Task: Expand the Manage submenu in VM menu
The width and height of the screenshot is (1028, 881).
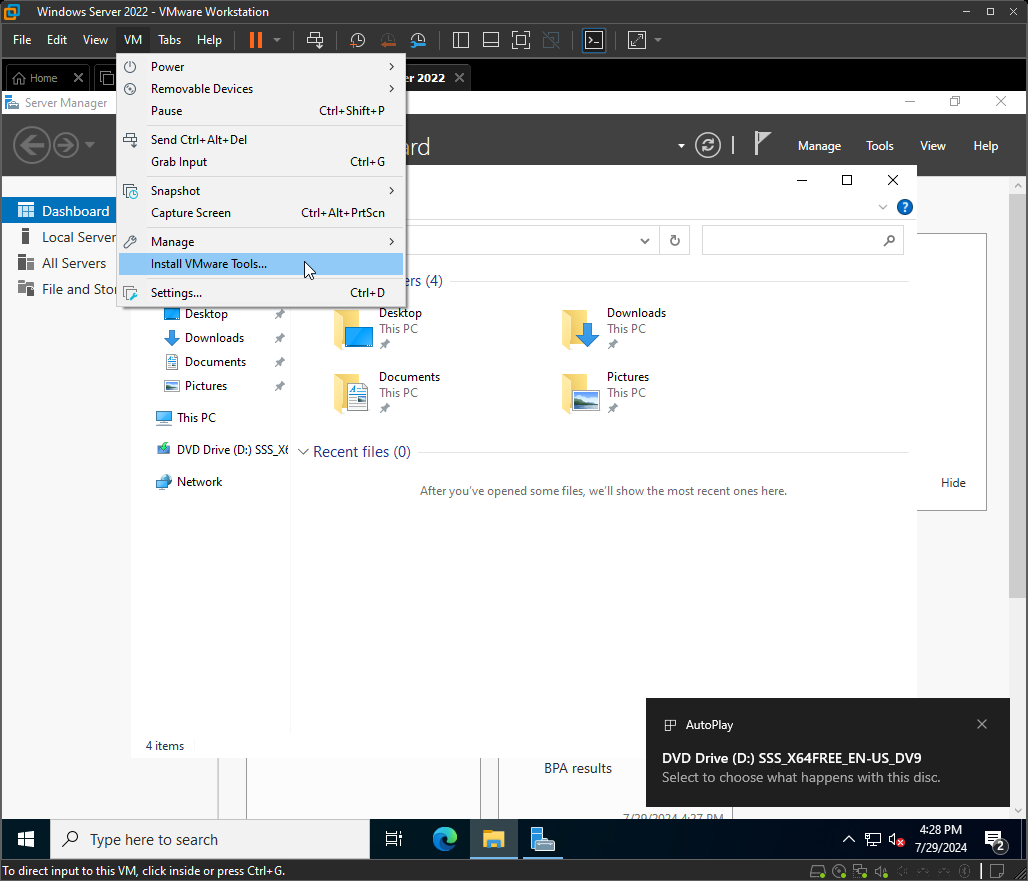Action: click(261, 242)
